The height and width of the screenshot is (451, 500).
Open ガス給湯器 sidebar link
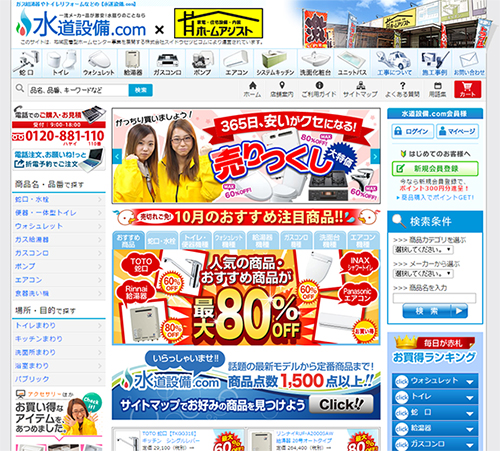tap(59, 240)
